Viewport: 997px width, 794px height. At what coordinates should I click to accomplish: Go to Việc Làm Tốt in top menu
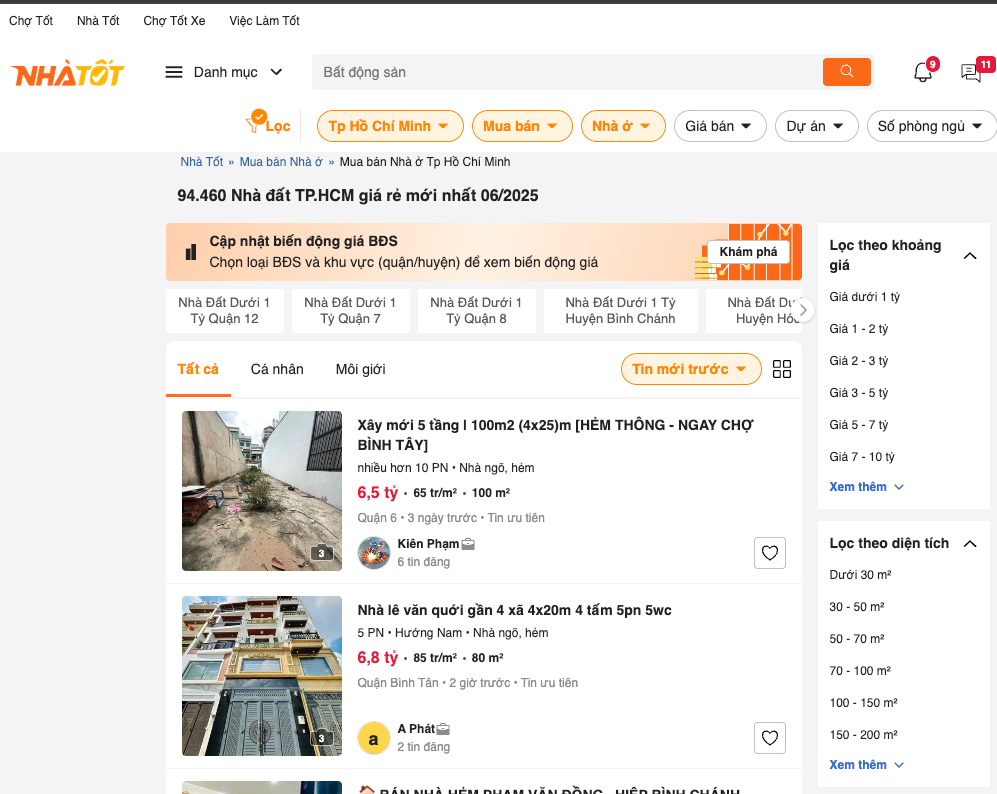[x=265, y=21]
